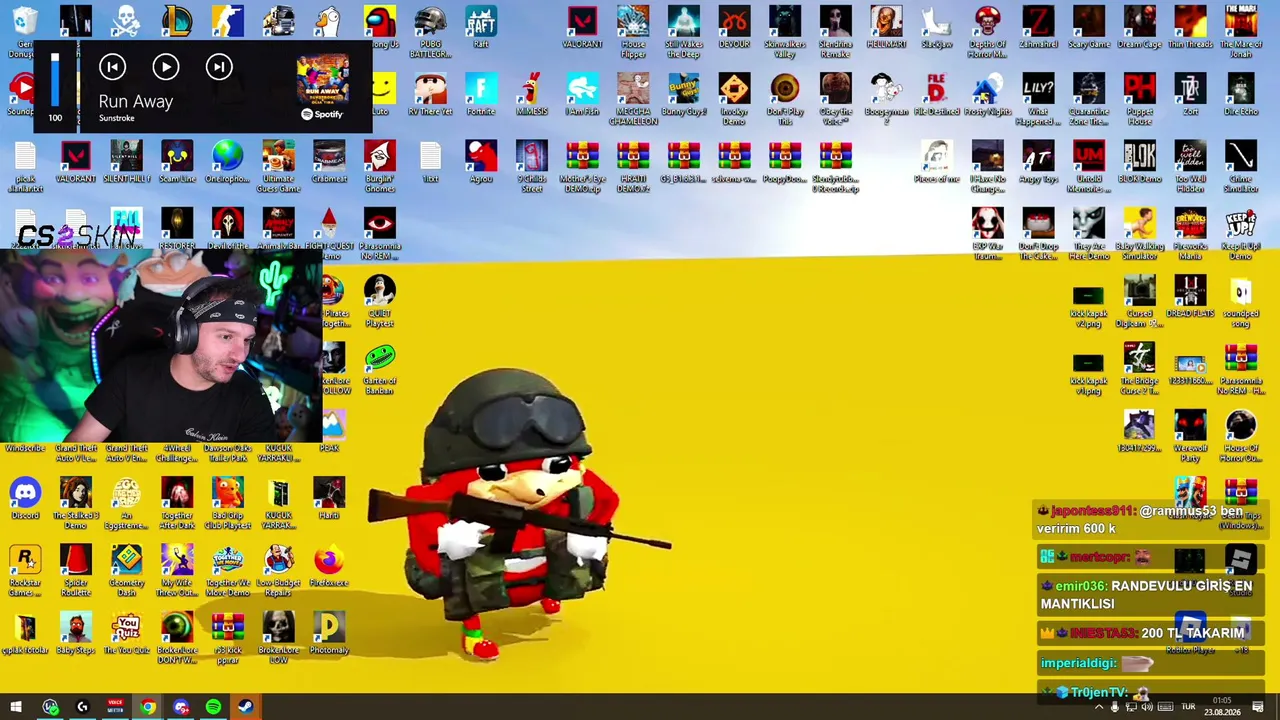Select the Fireworks Mania desktop icon
Viewport: 1280px width, 720px height.
pyautogui.click(x=1190, y=234)
